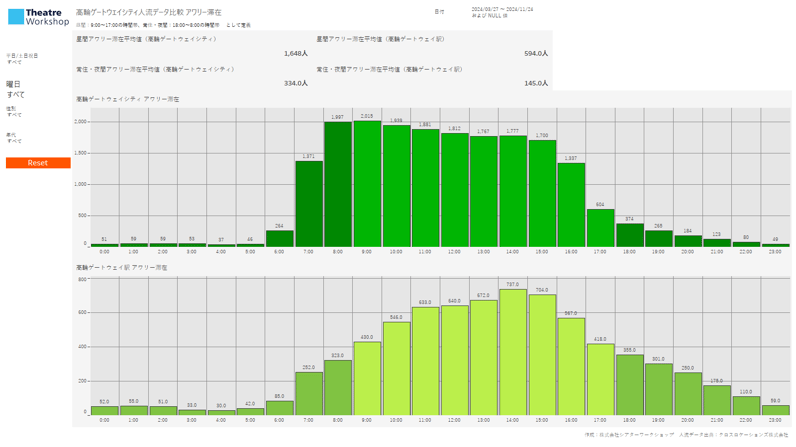Expand the 性別 filter dropdown
This screenshot has height=447, width=796.
(14, 115)
